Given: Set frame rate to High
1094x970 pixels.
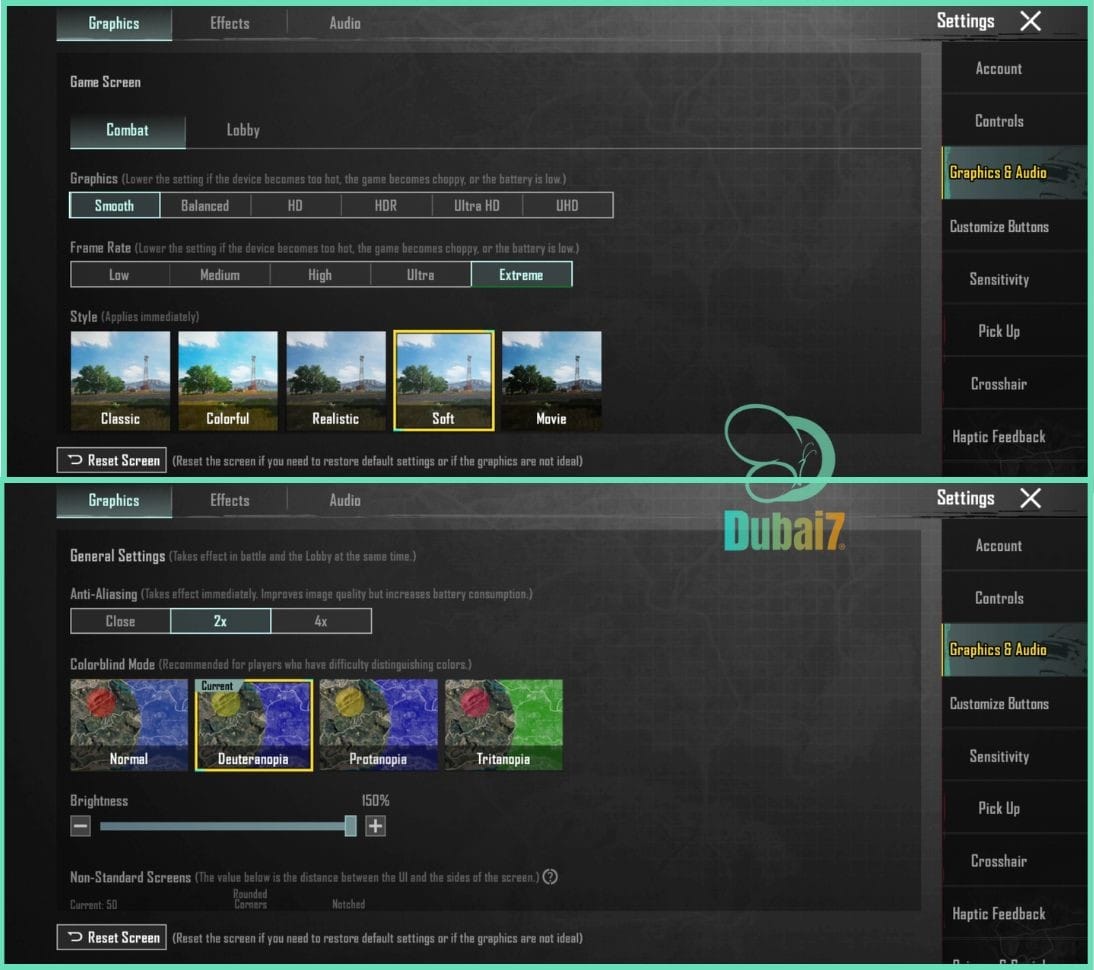Looking at the screenshot, I should [x=320, y=274].
